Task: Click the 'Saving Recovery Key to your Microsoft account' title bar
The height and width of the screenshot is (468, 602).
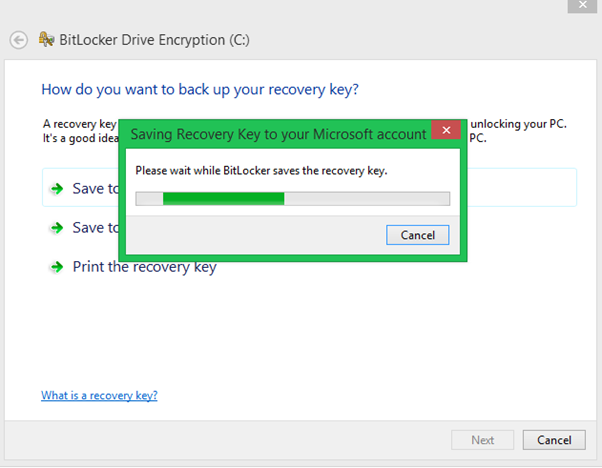Action: tap(278, 134)
